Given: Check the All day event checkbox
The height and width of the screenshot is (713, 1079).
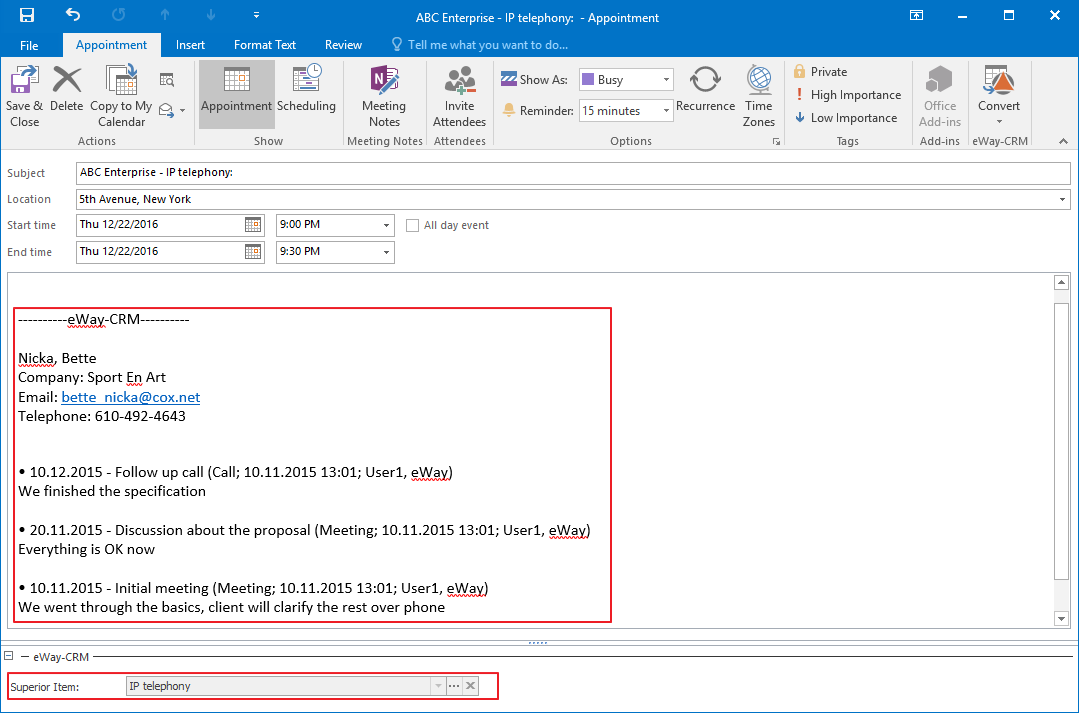Looking at the screenshot, I should coord(412,226).
